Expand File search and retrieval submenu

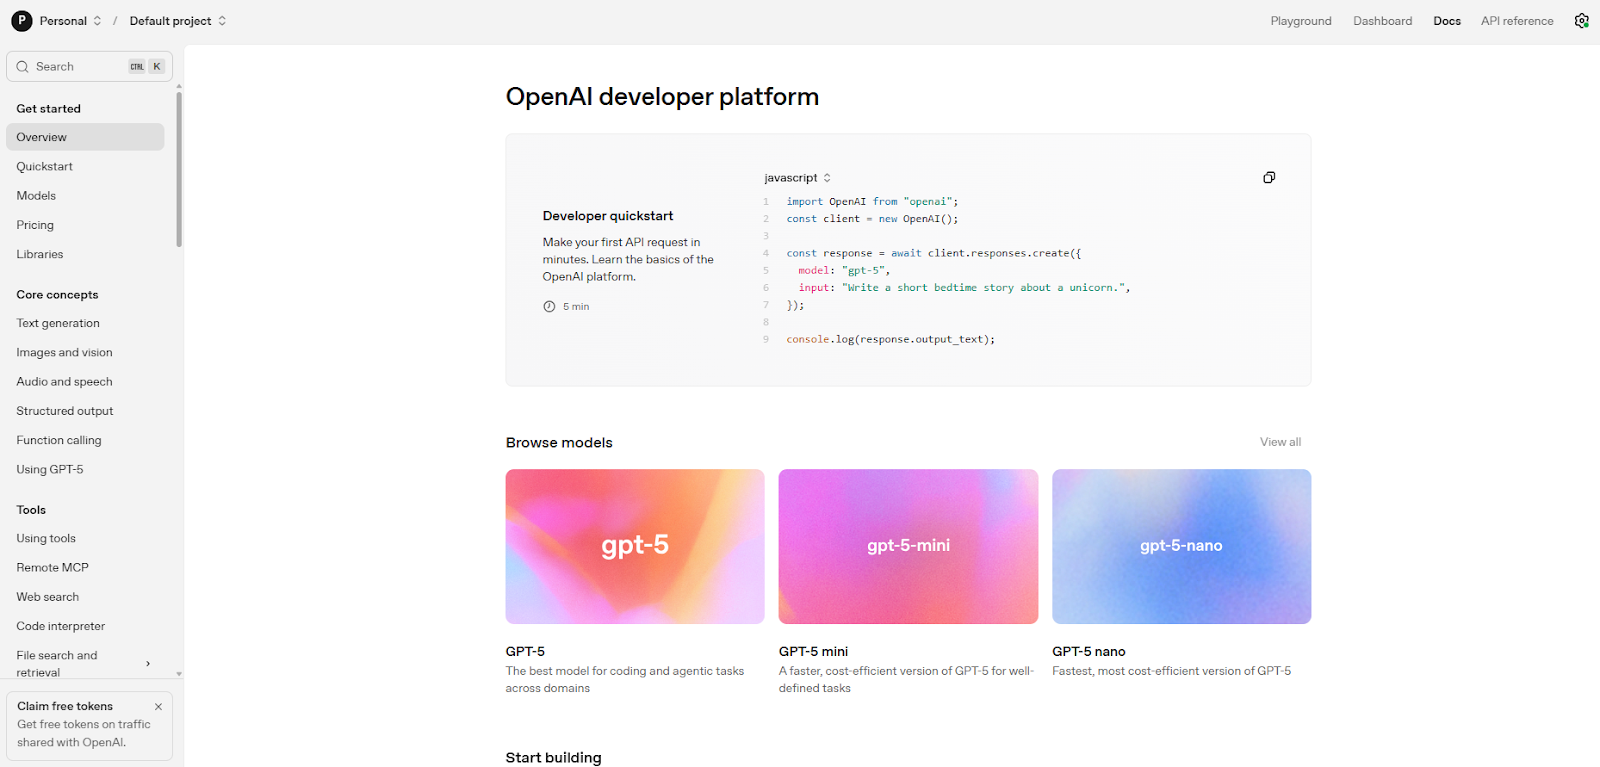point(148,664)
